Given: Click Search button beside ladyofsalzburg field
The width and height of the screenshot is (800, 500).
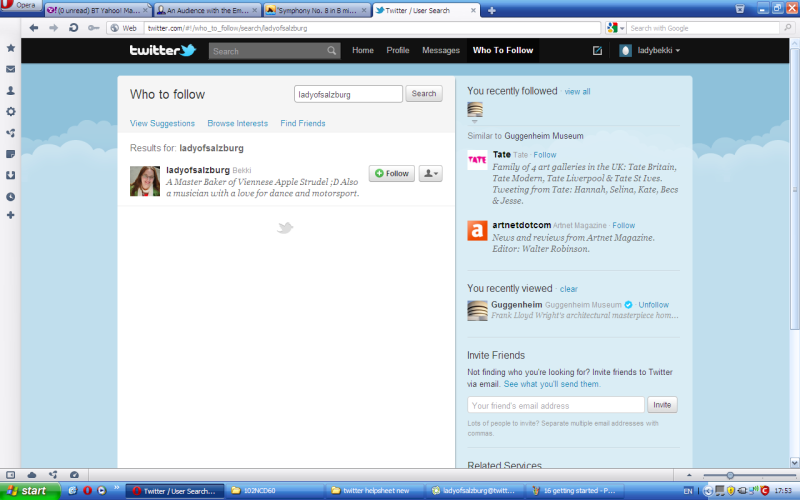Looking at the screenshot, I should (424, 94).
